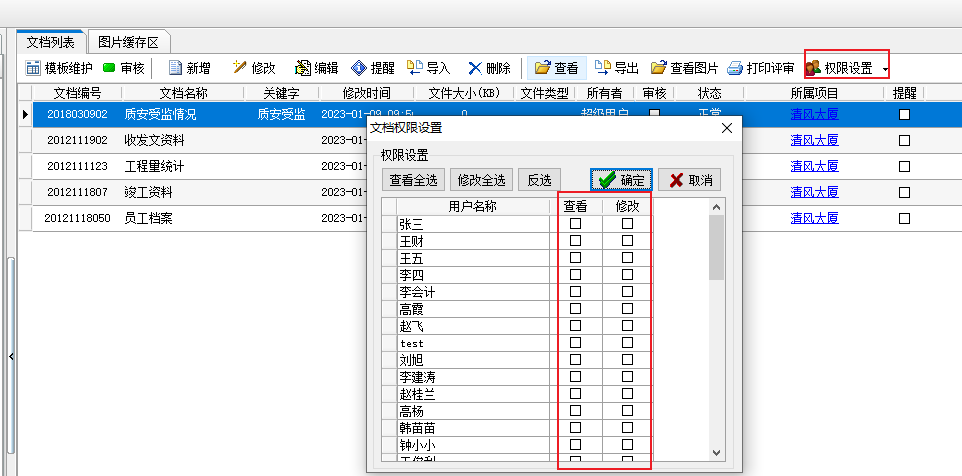Expand the 权限设置 dropdown arrow
This screenshot has height=476, width=962.
coord(885,69)
